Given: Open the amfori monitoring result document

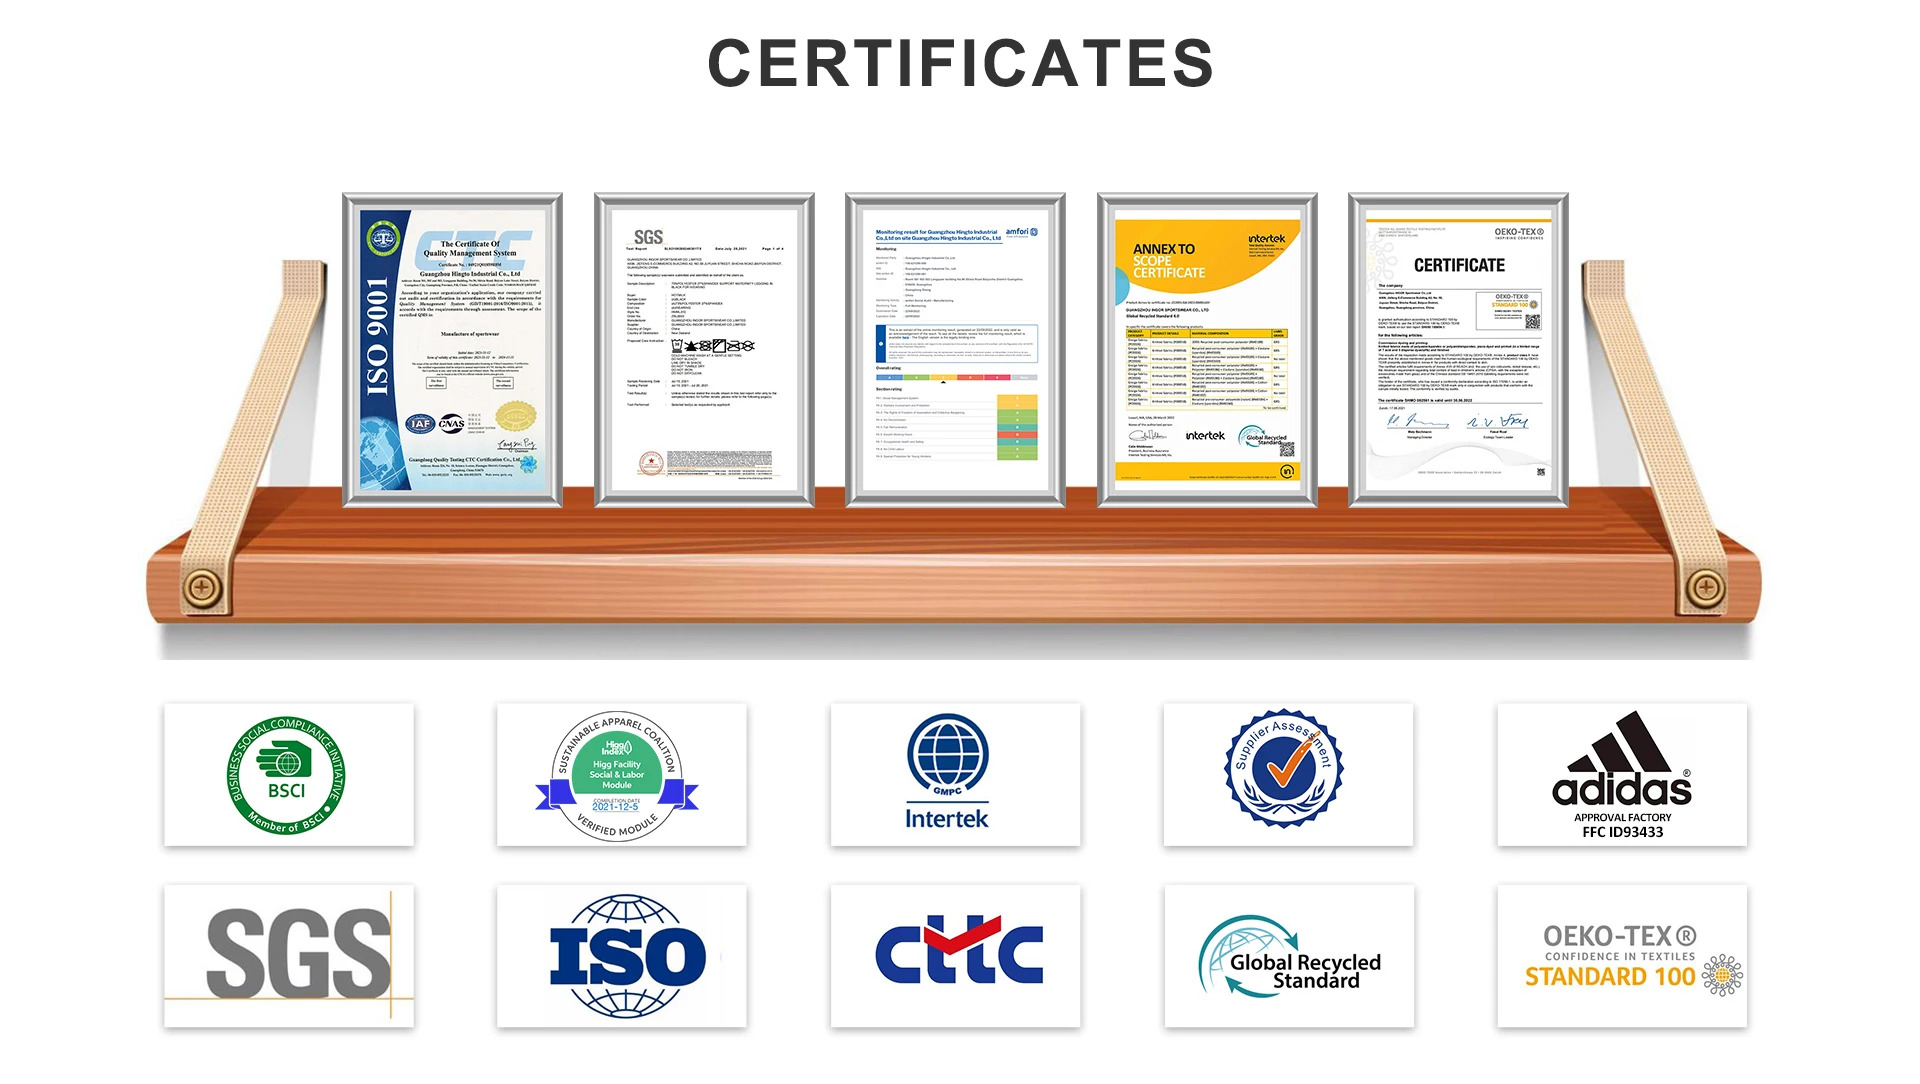Looking at the screenshot, I should [x=955, y=350].
